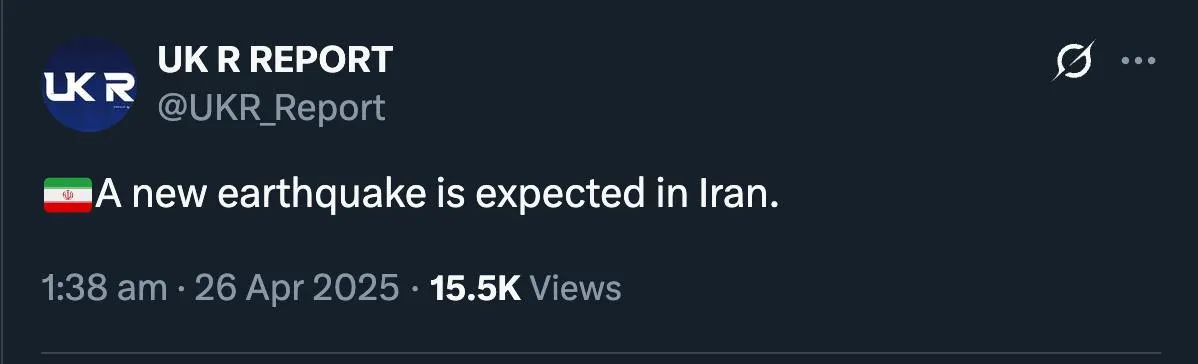This screenshot has height=364, width=1198.
Task: Visit the @UKR_Report handle link
Action: 271,108
